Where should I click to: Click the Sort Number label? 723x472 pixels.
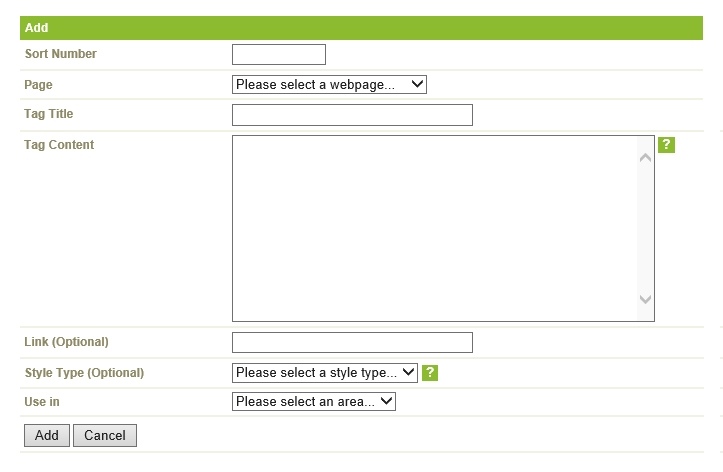tap(60, 53)
